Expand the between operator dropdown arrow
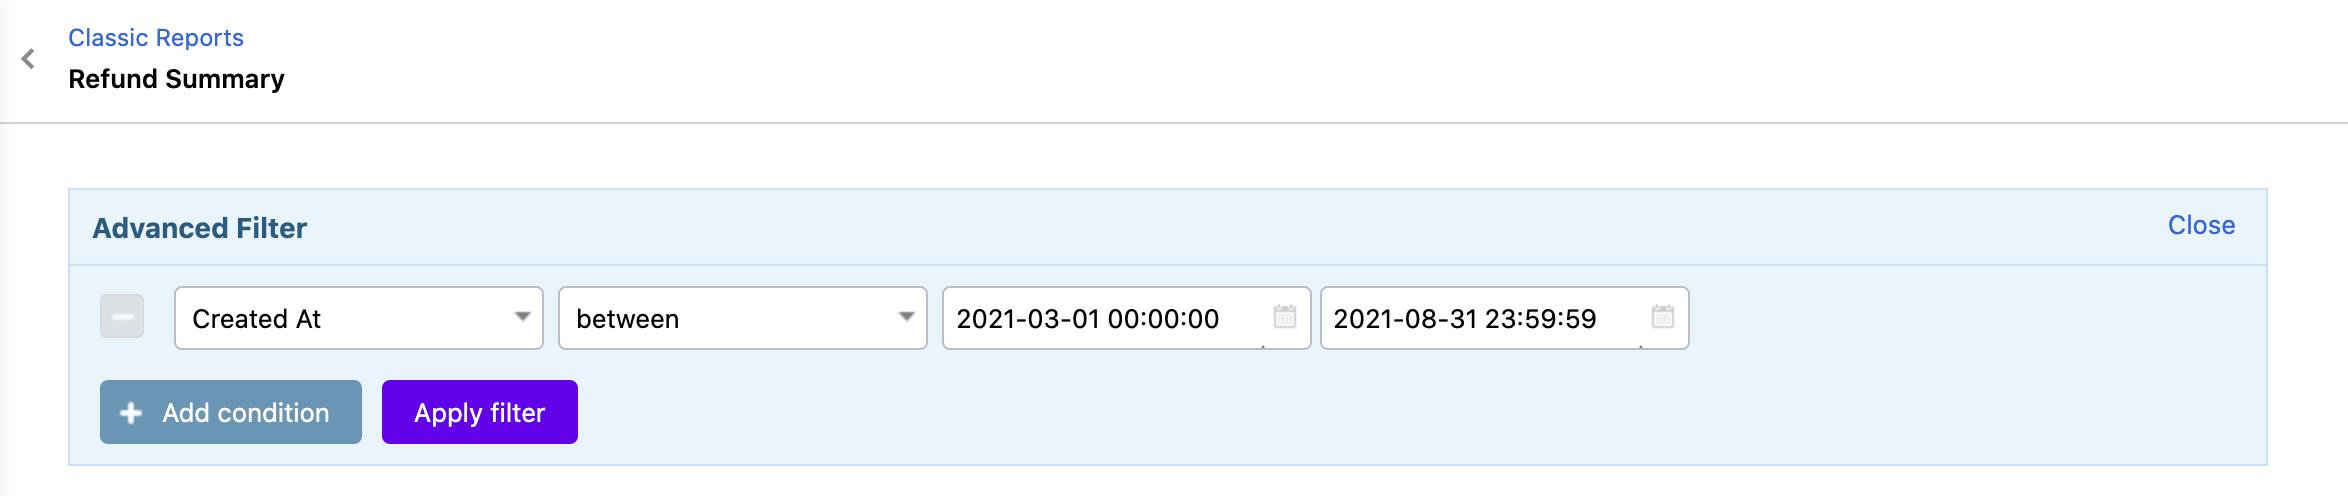This screenshot has height=496, width=2348. pyautogui.click(x=906, y=317)
